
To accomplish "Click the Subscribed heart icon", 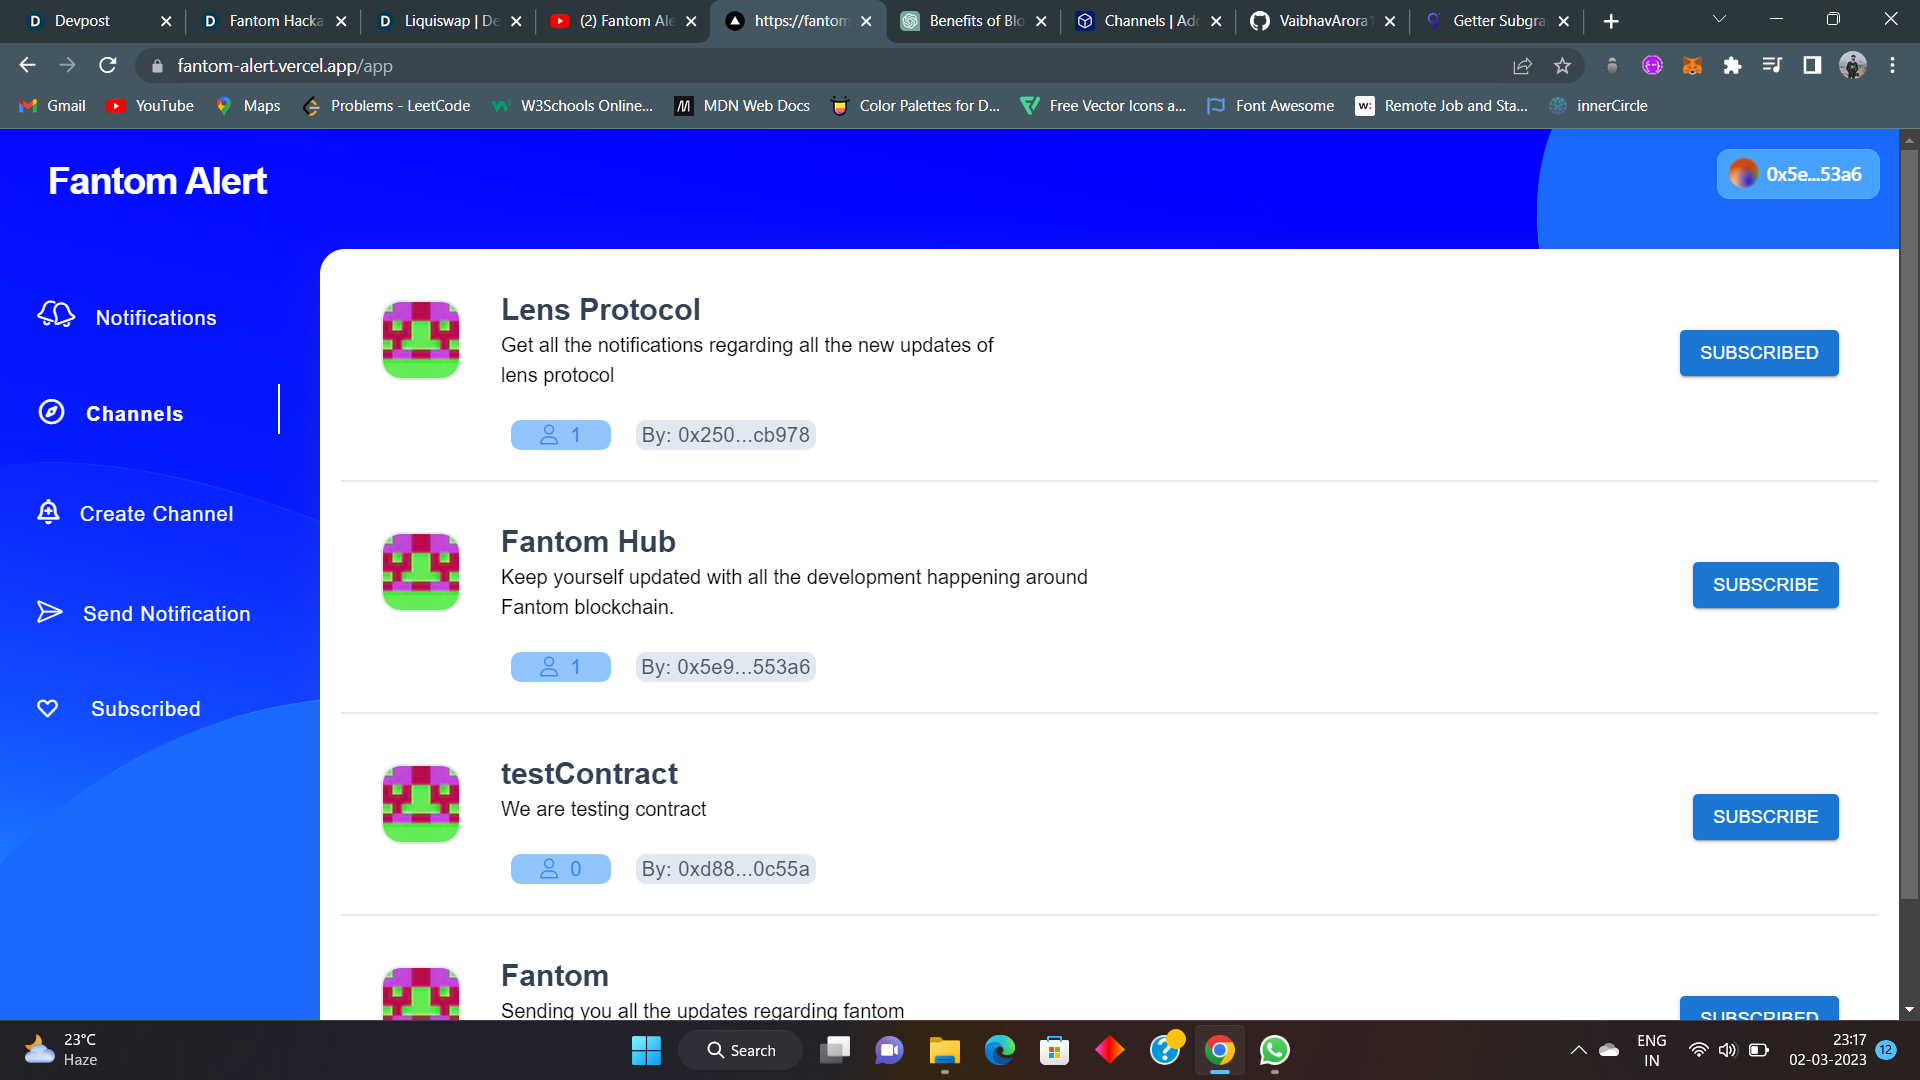I will pos(47,708).
